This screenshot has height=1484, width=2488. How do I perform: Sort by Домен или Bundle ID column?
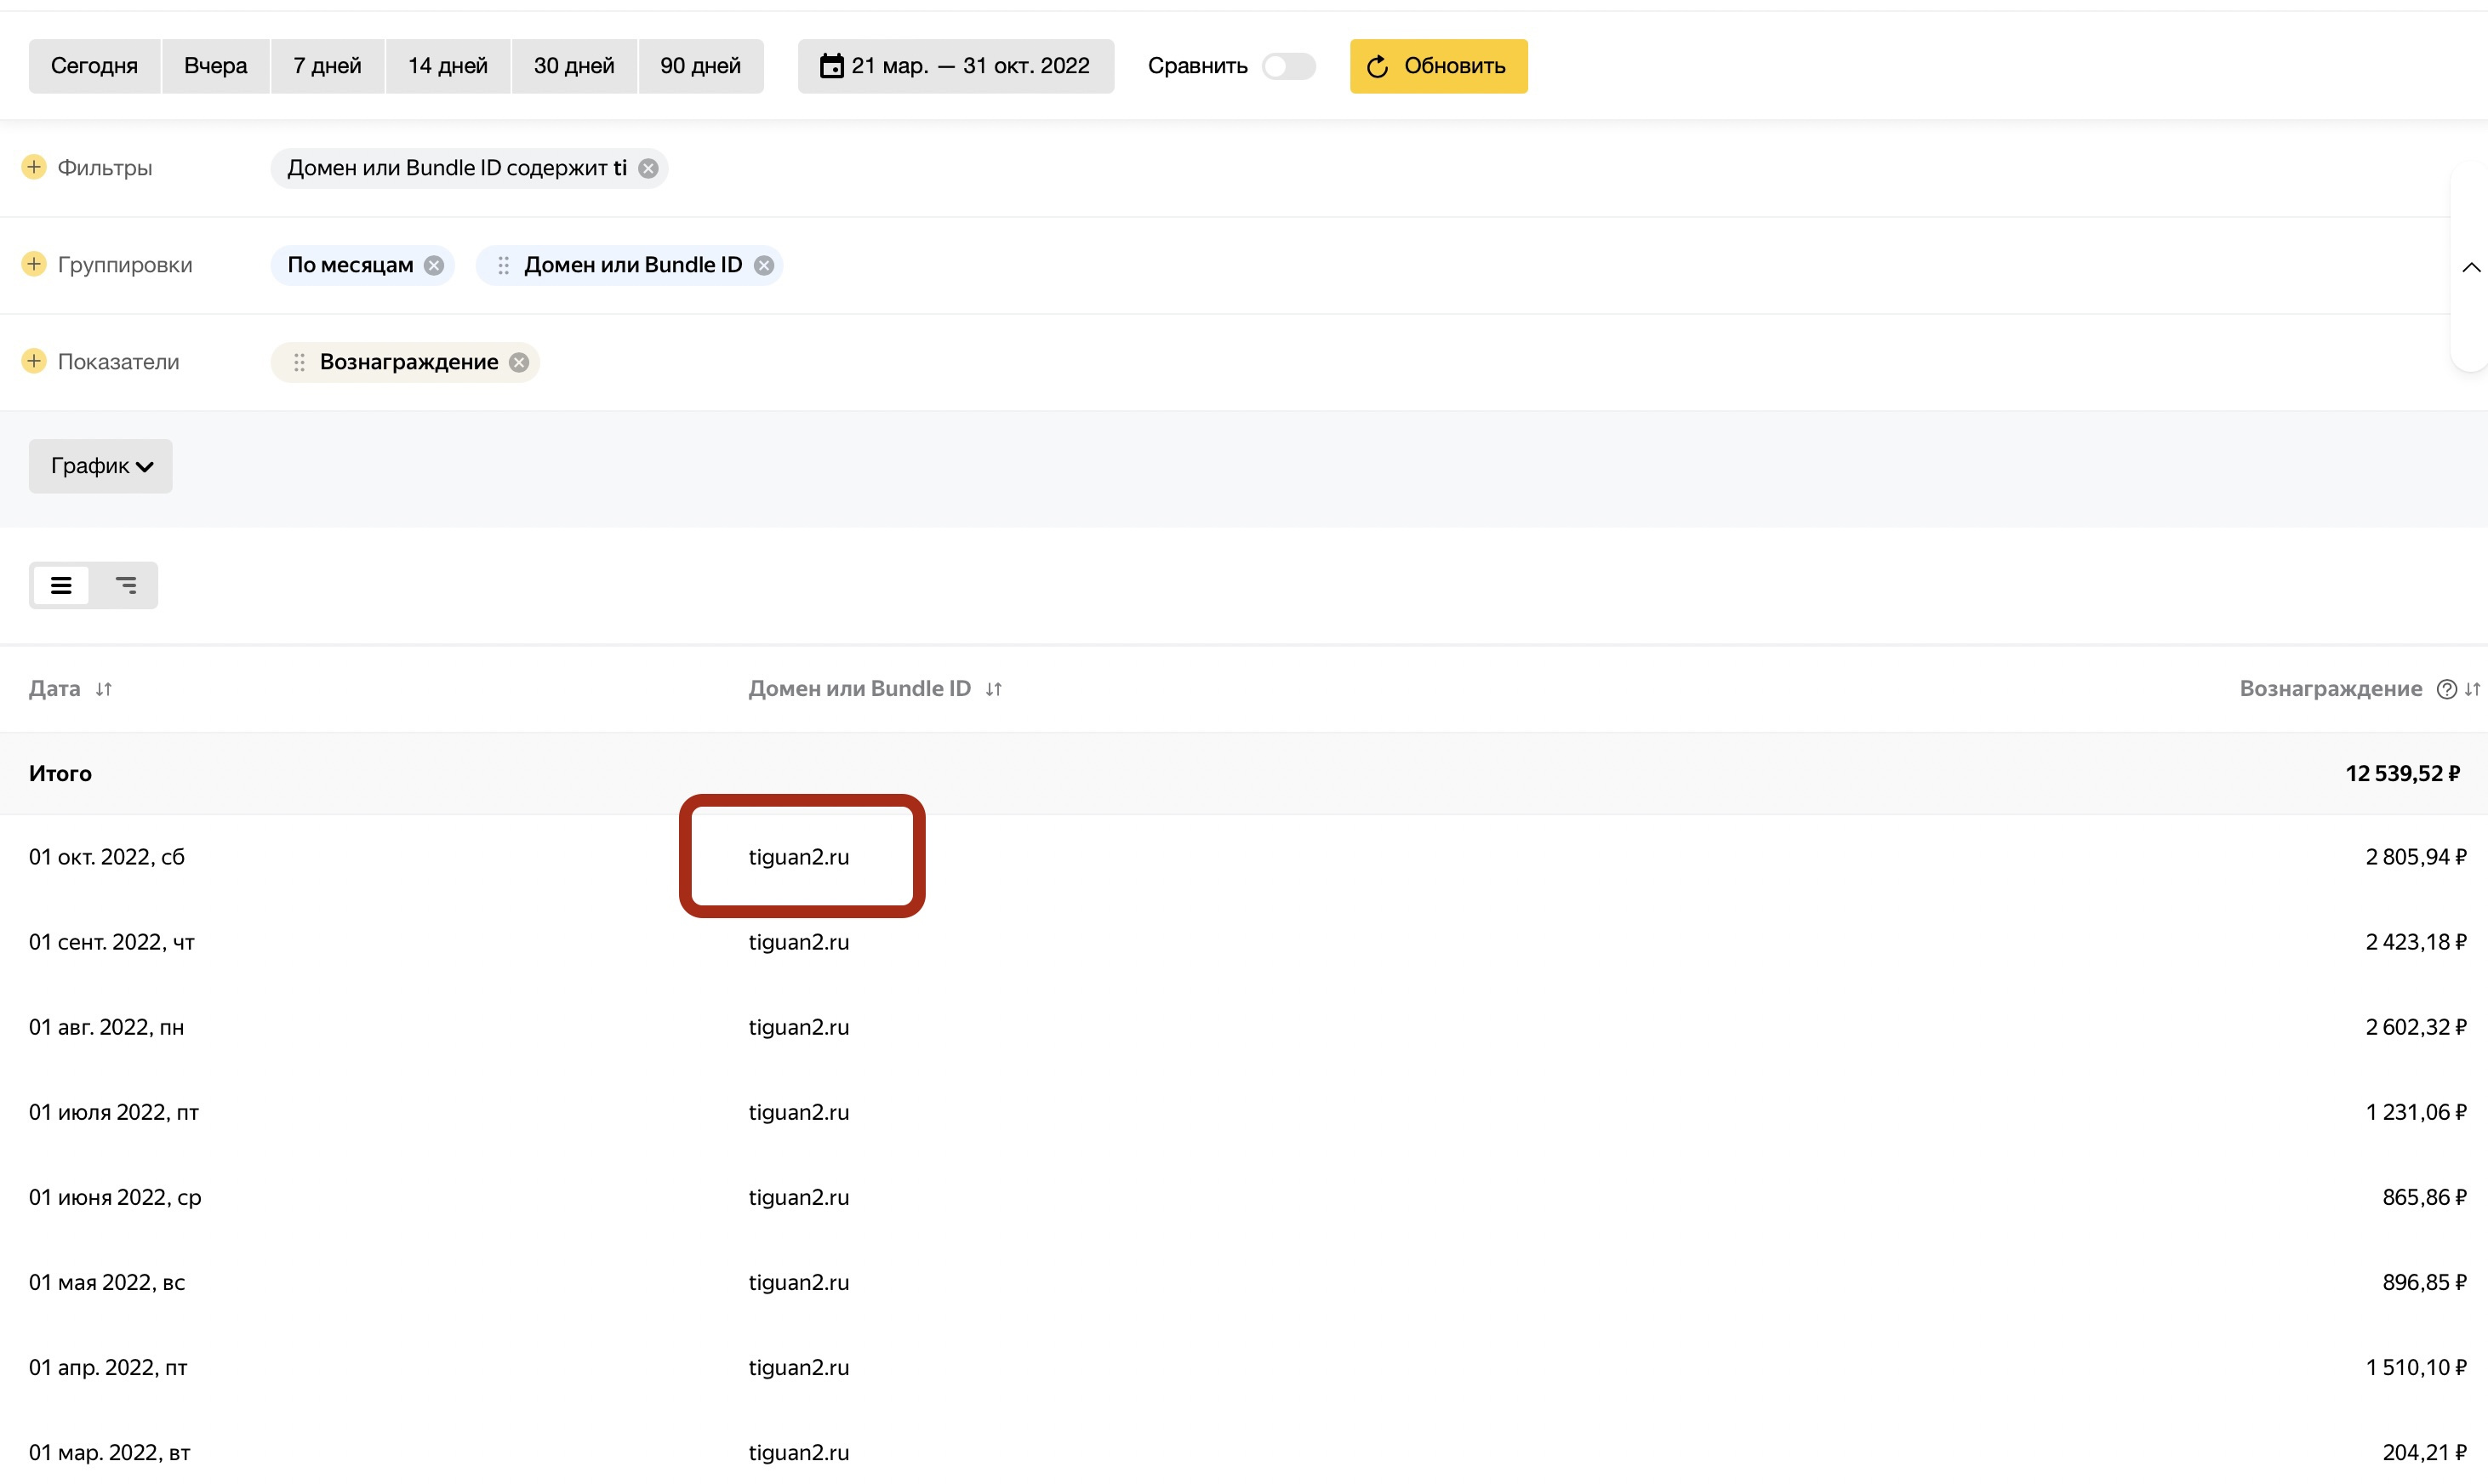(x=993, y=689)
